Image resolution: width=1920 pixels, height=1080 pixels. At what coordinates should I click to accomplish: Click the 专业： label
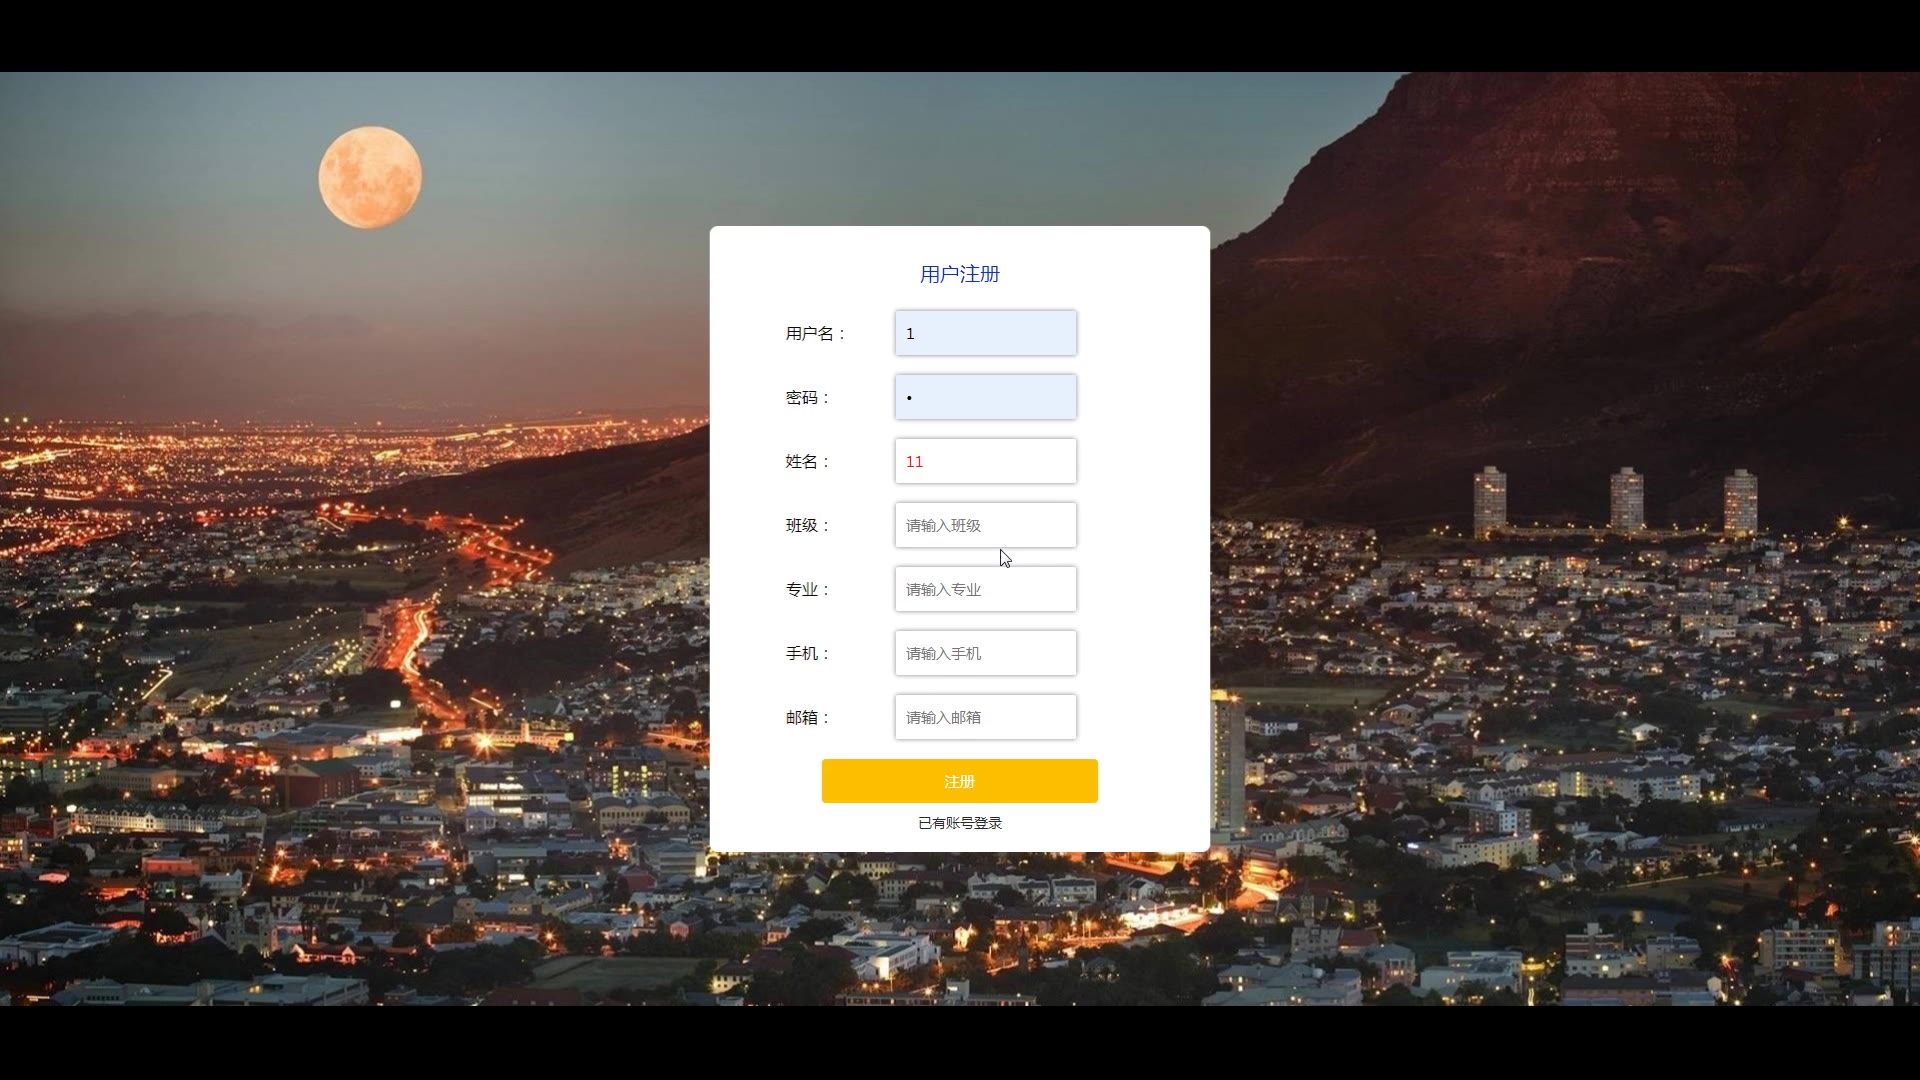click(x=807, y=590)
